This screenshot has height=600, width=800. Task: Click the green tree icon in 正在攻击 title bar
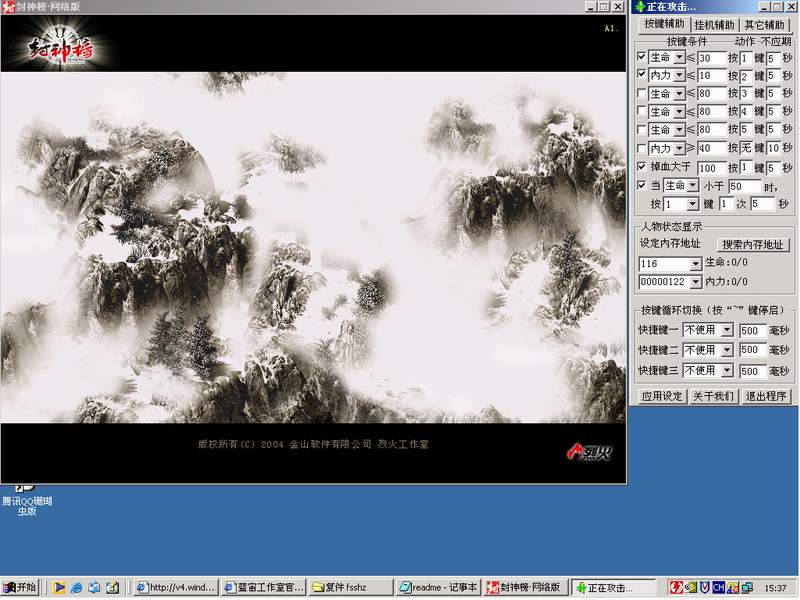pos(640,7)
